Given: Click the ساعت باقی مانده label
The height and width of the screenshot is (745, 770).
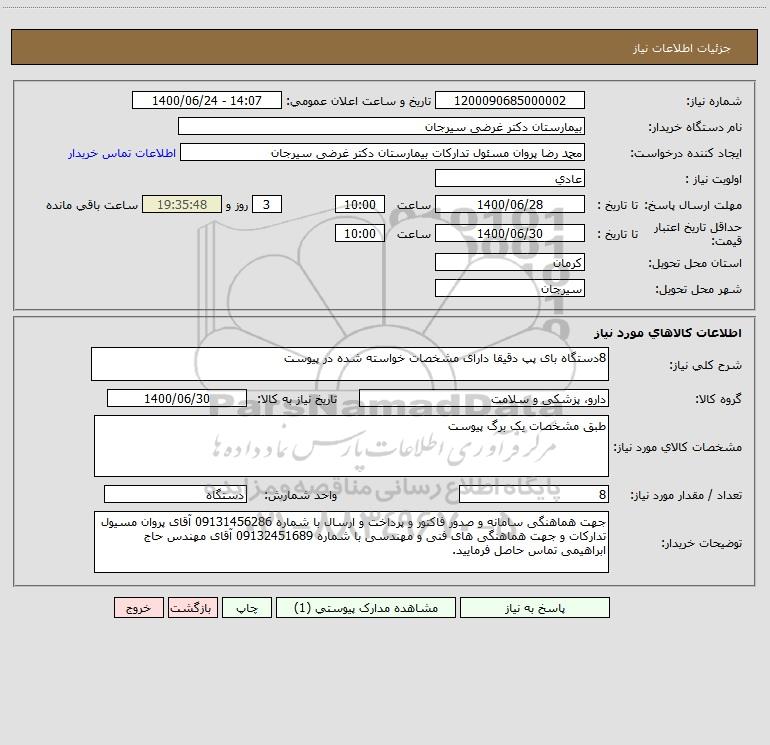Looking at the screenshot, I should [x=92, y=205].
